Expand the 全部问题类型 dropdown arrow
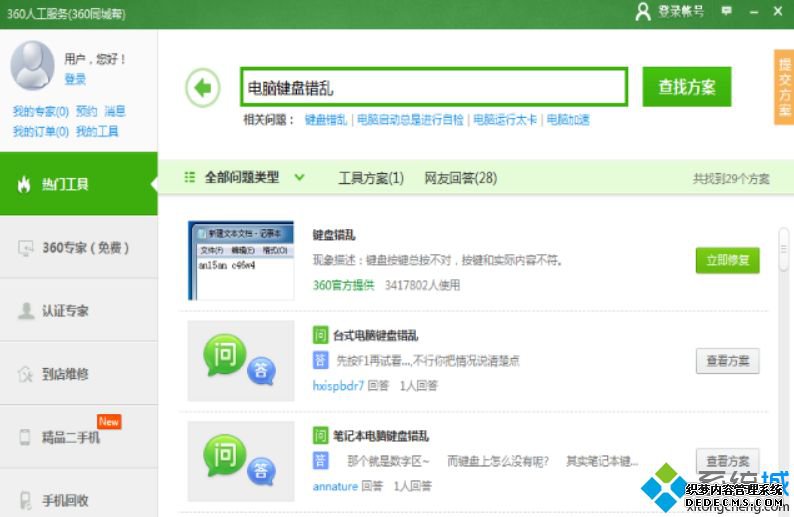The width and height of the screenshot is (794, 517). coord(299,177)
